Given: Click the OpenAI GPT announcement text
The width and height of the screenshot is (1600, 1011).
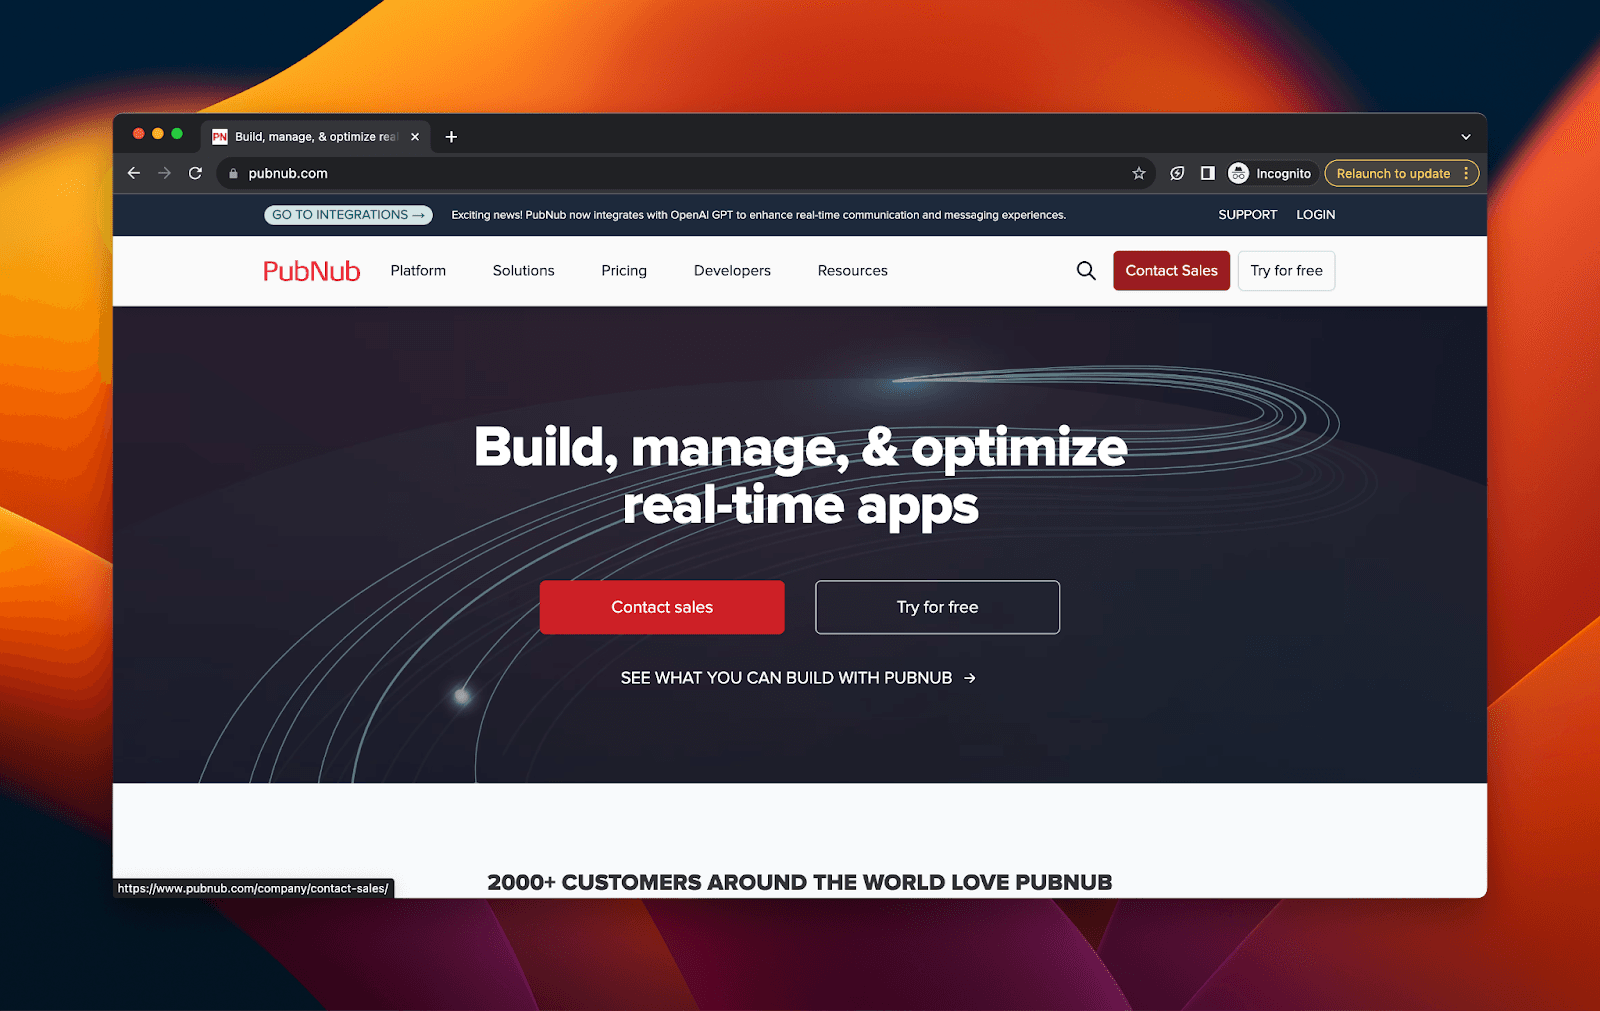Looking at the screenshot, I should pos(758,215).
